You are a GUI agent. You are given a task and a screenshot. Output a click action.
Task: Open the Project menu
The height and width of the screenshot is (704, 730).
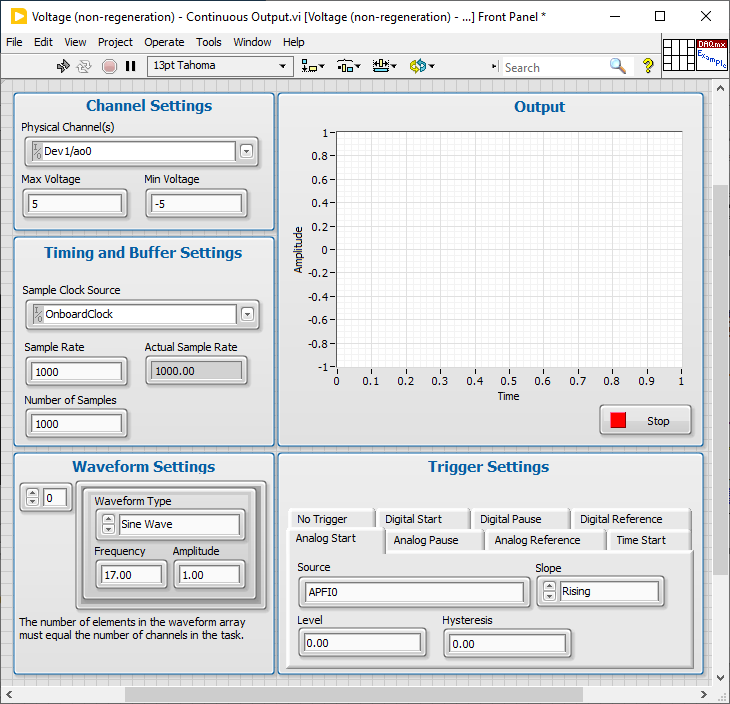[x=115, y=42]
